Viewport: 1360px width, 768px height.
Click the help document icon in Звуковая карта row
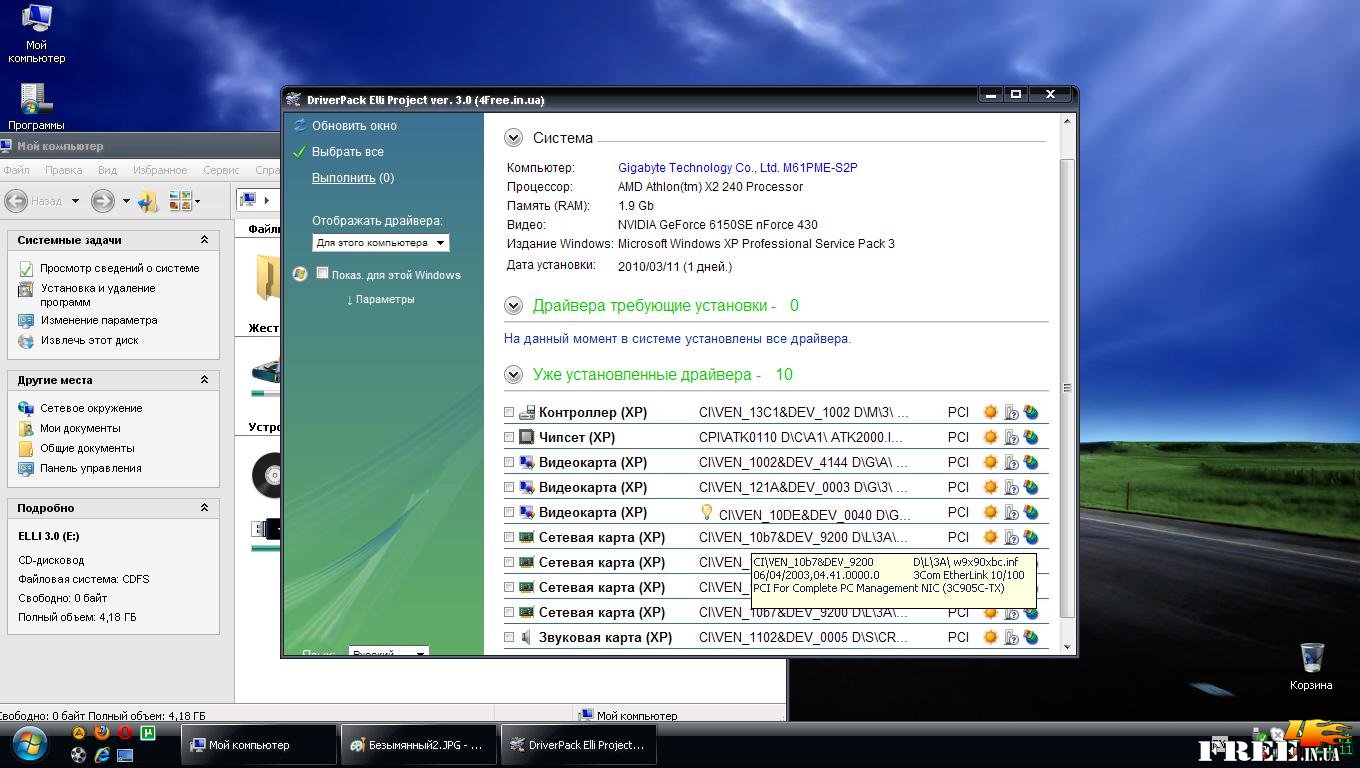tap(1011, 637)
